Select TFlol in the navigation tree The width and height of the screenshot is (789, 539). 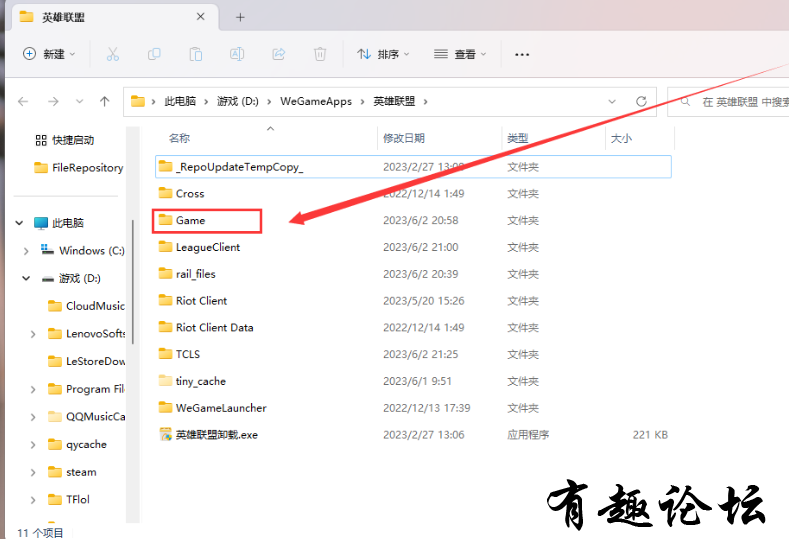69,500
